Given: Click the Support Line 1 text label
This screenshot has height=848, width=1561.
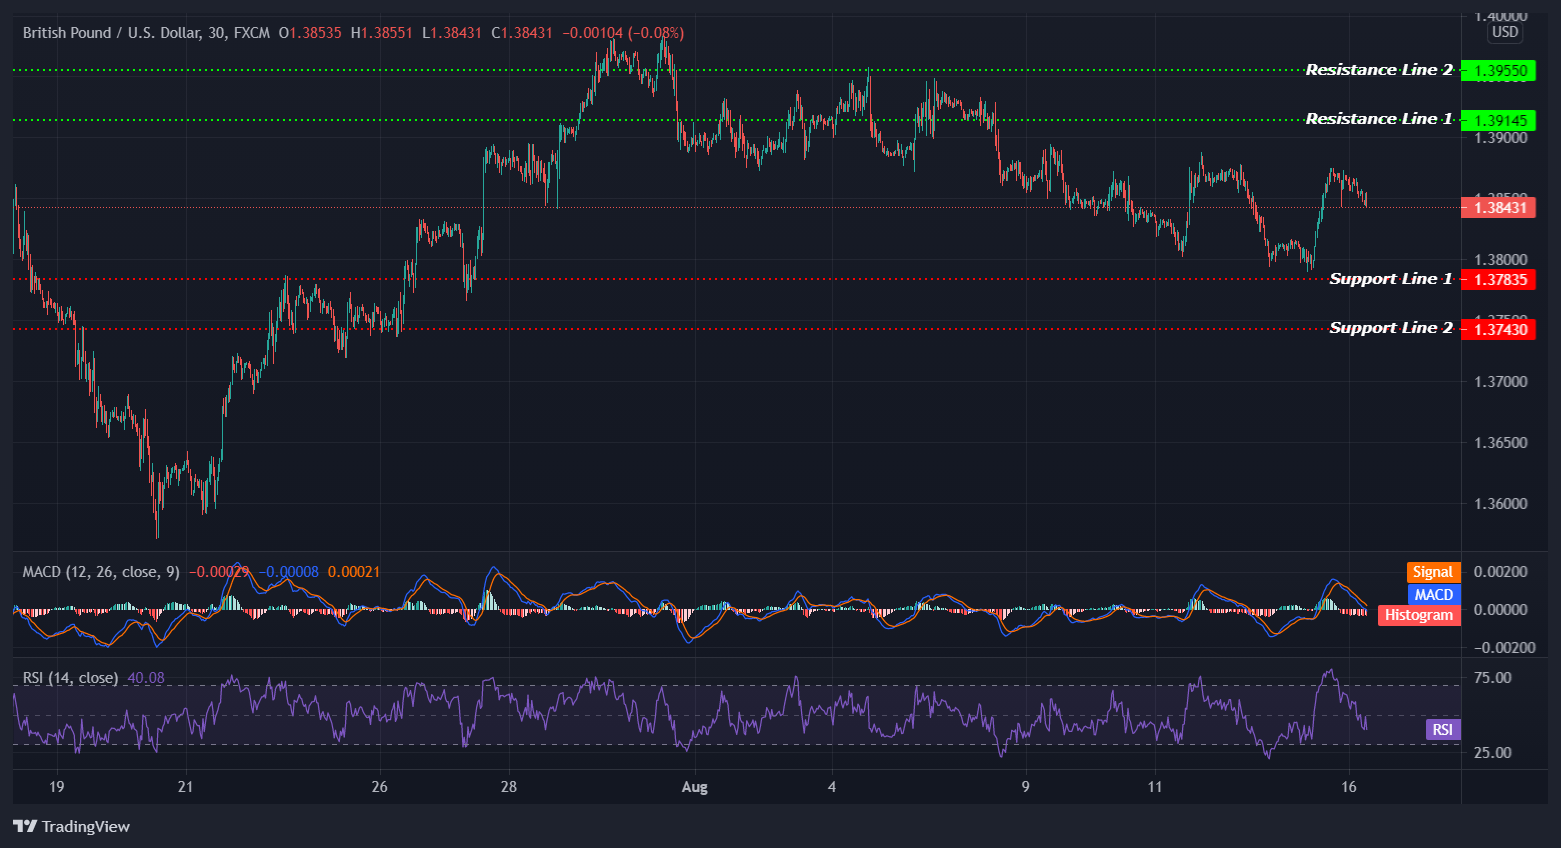Looking at the screenshot, I should pos(1391,278).
